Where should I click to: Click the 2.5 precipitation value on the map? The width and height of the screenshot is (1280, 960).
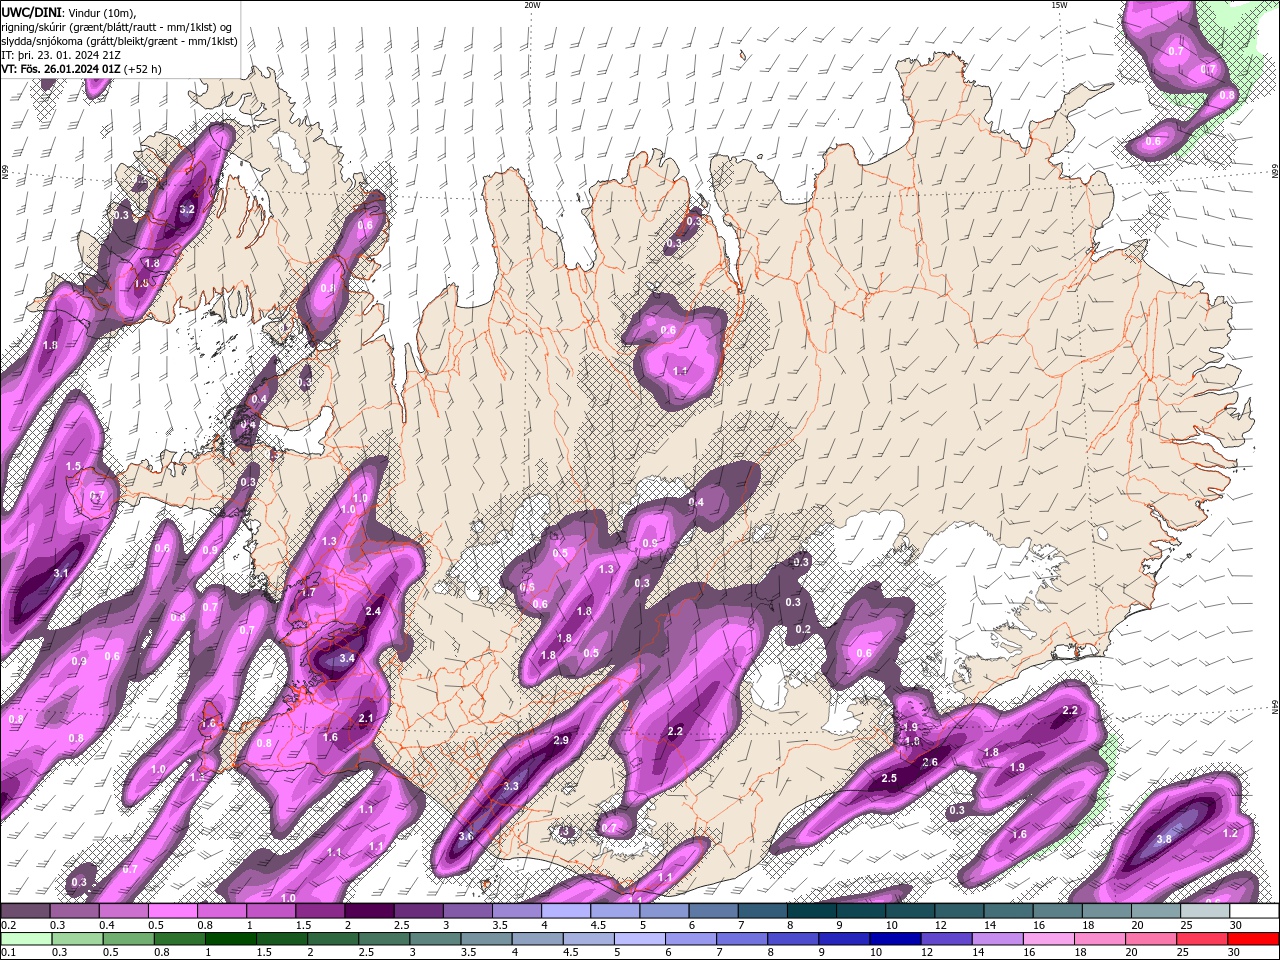[889, 778]
